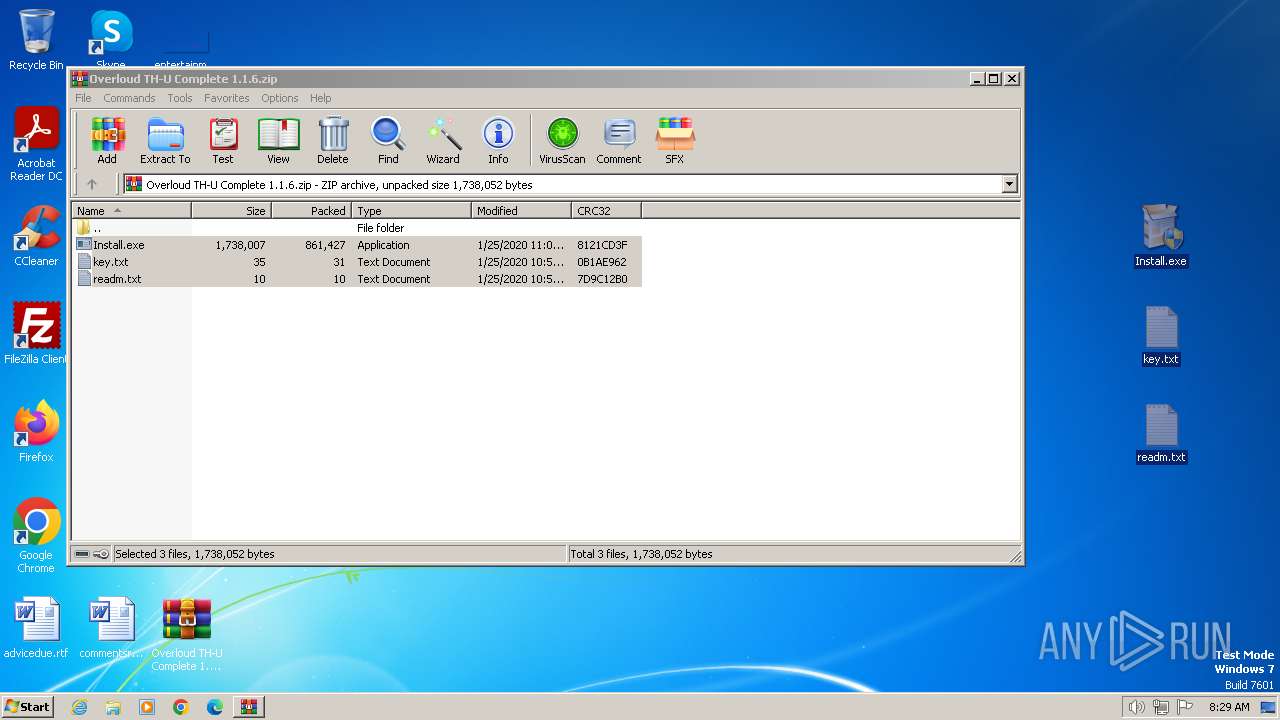Select advicedue.rtf on the desktop

click(36, 628)
